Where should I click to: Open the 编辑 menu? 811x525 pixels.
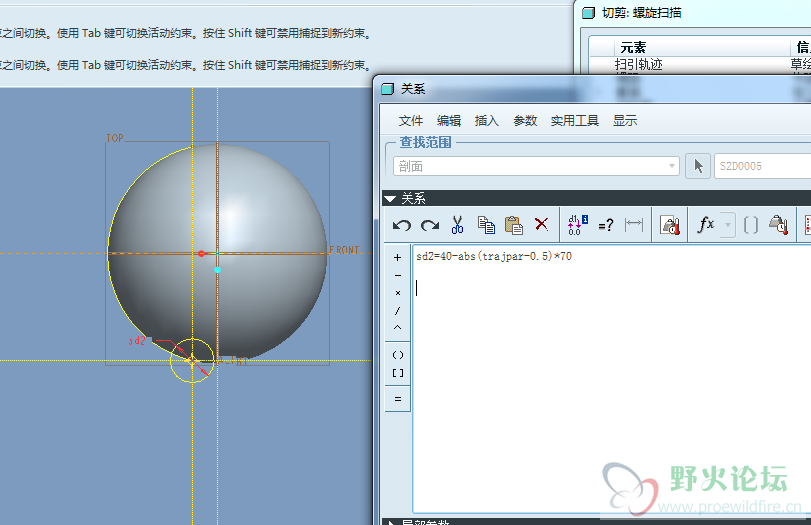pyautogui.click(x=448, y=121)
